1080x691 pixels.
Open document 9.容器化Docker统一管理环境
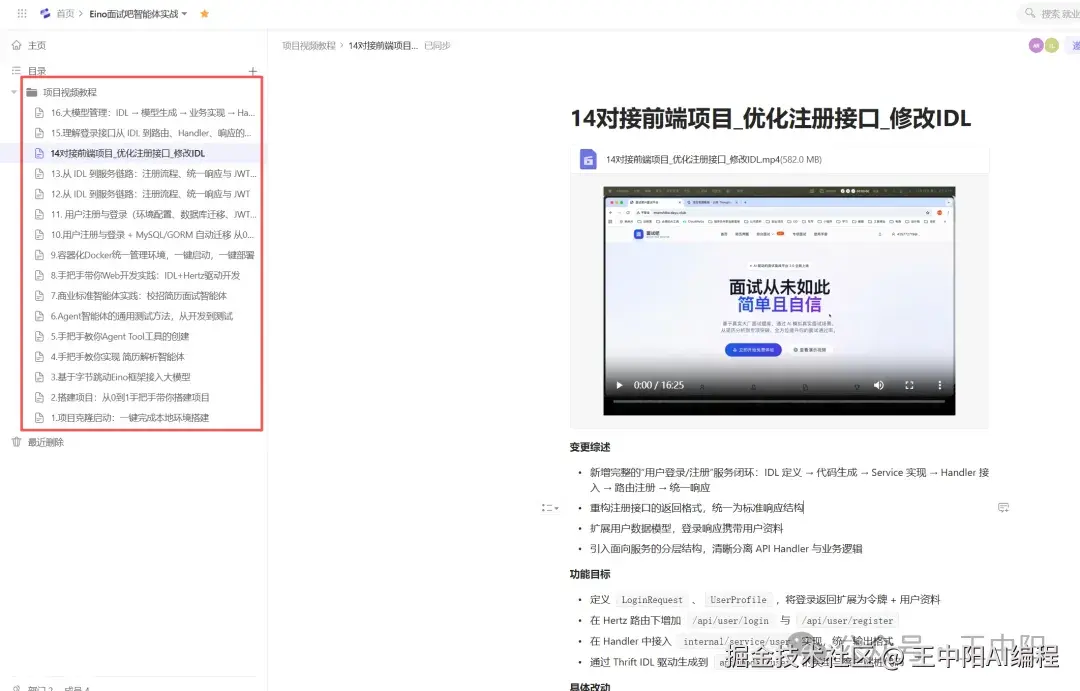[x=152, y=255]
